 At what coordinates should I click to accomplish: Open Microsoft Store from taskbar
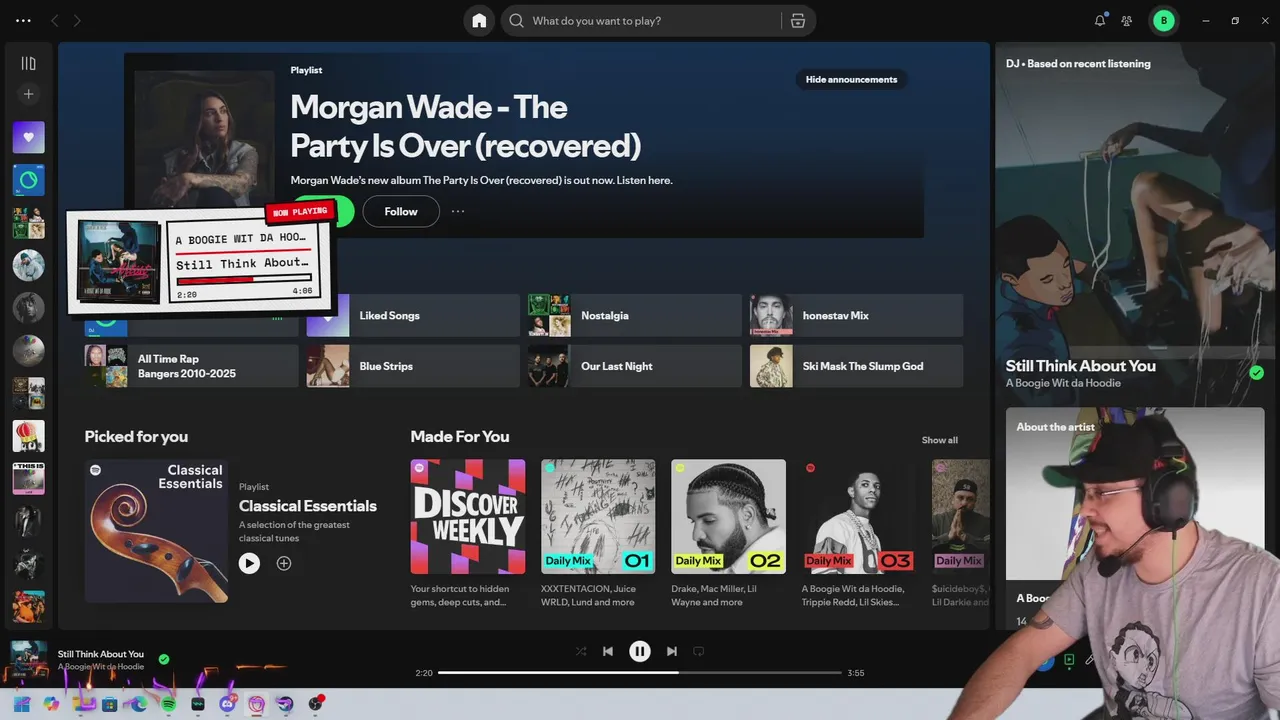click(x=110, y=704)
